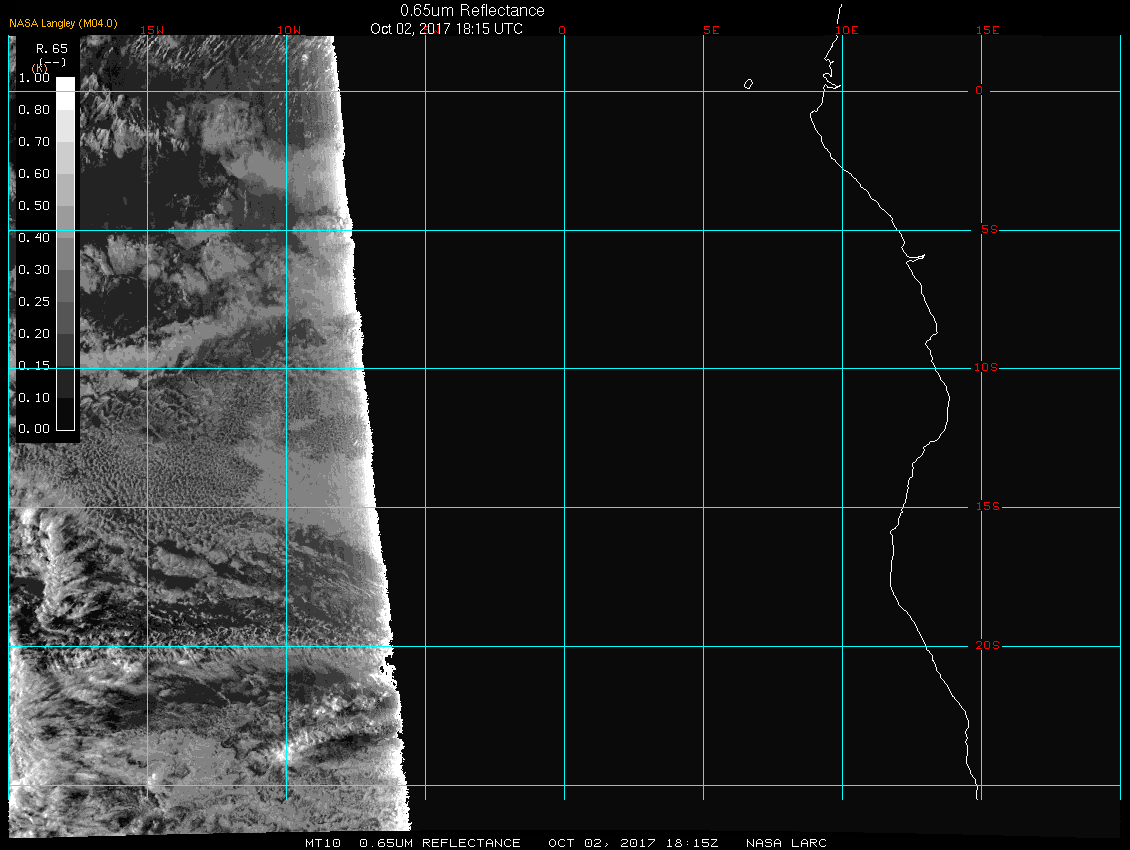
Task: Click the "Oct 02, 2017 18:15 UTC" timestamp
Action: [446, 29]
